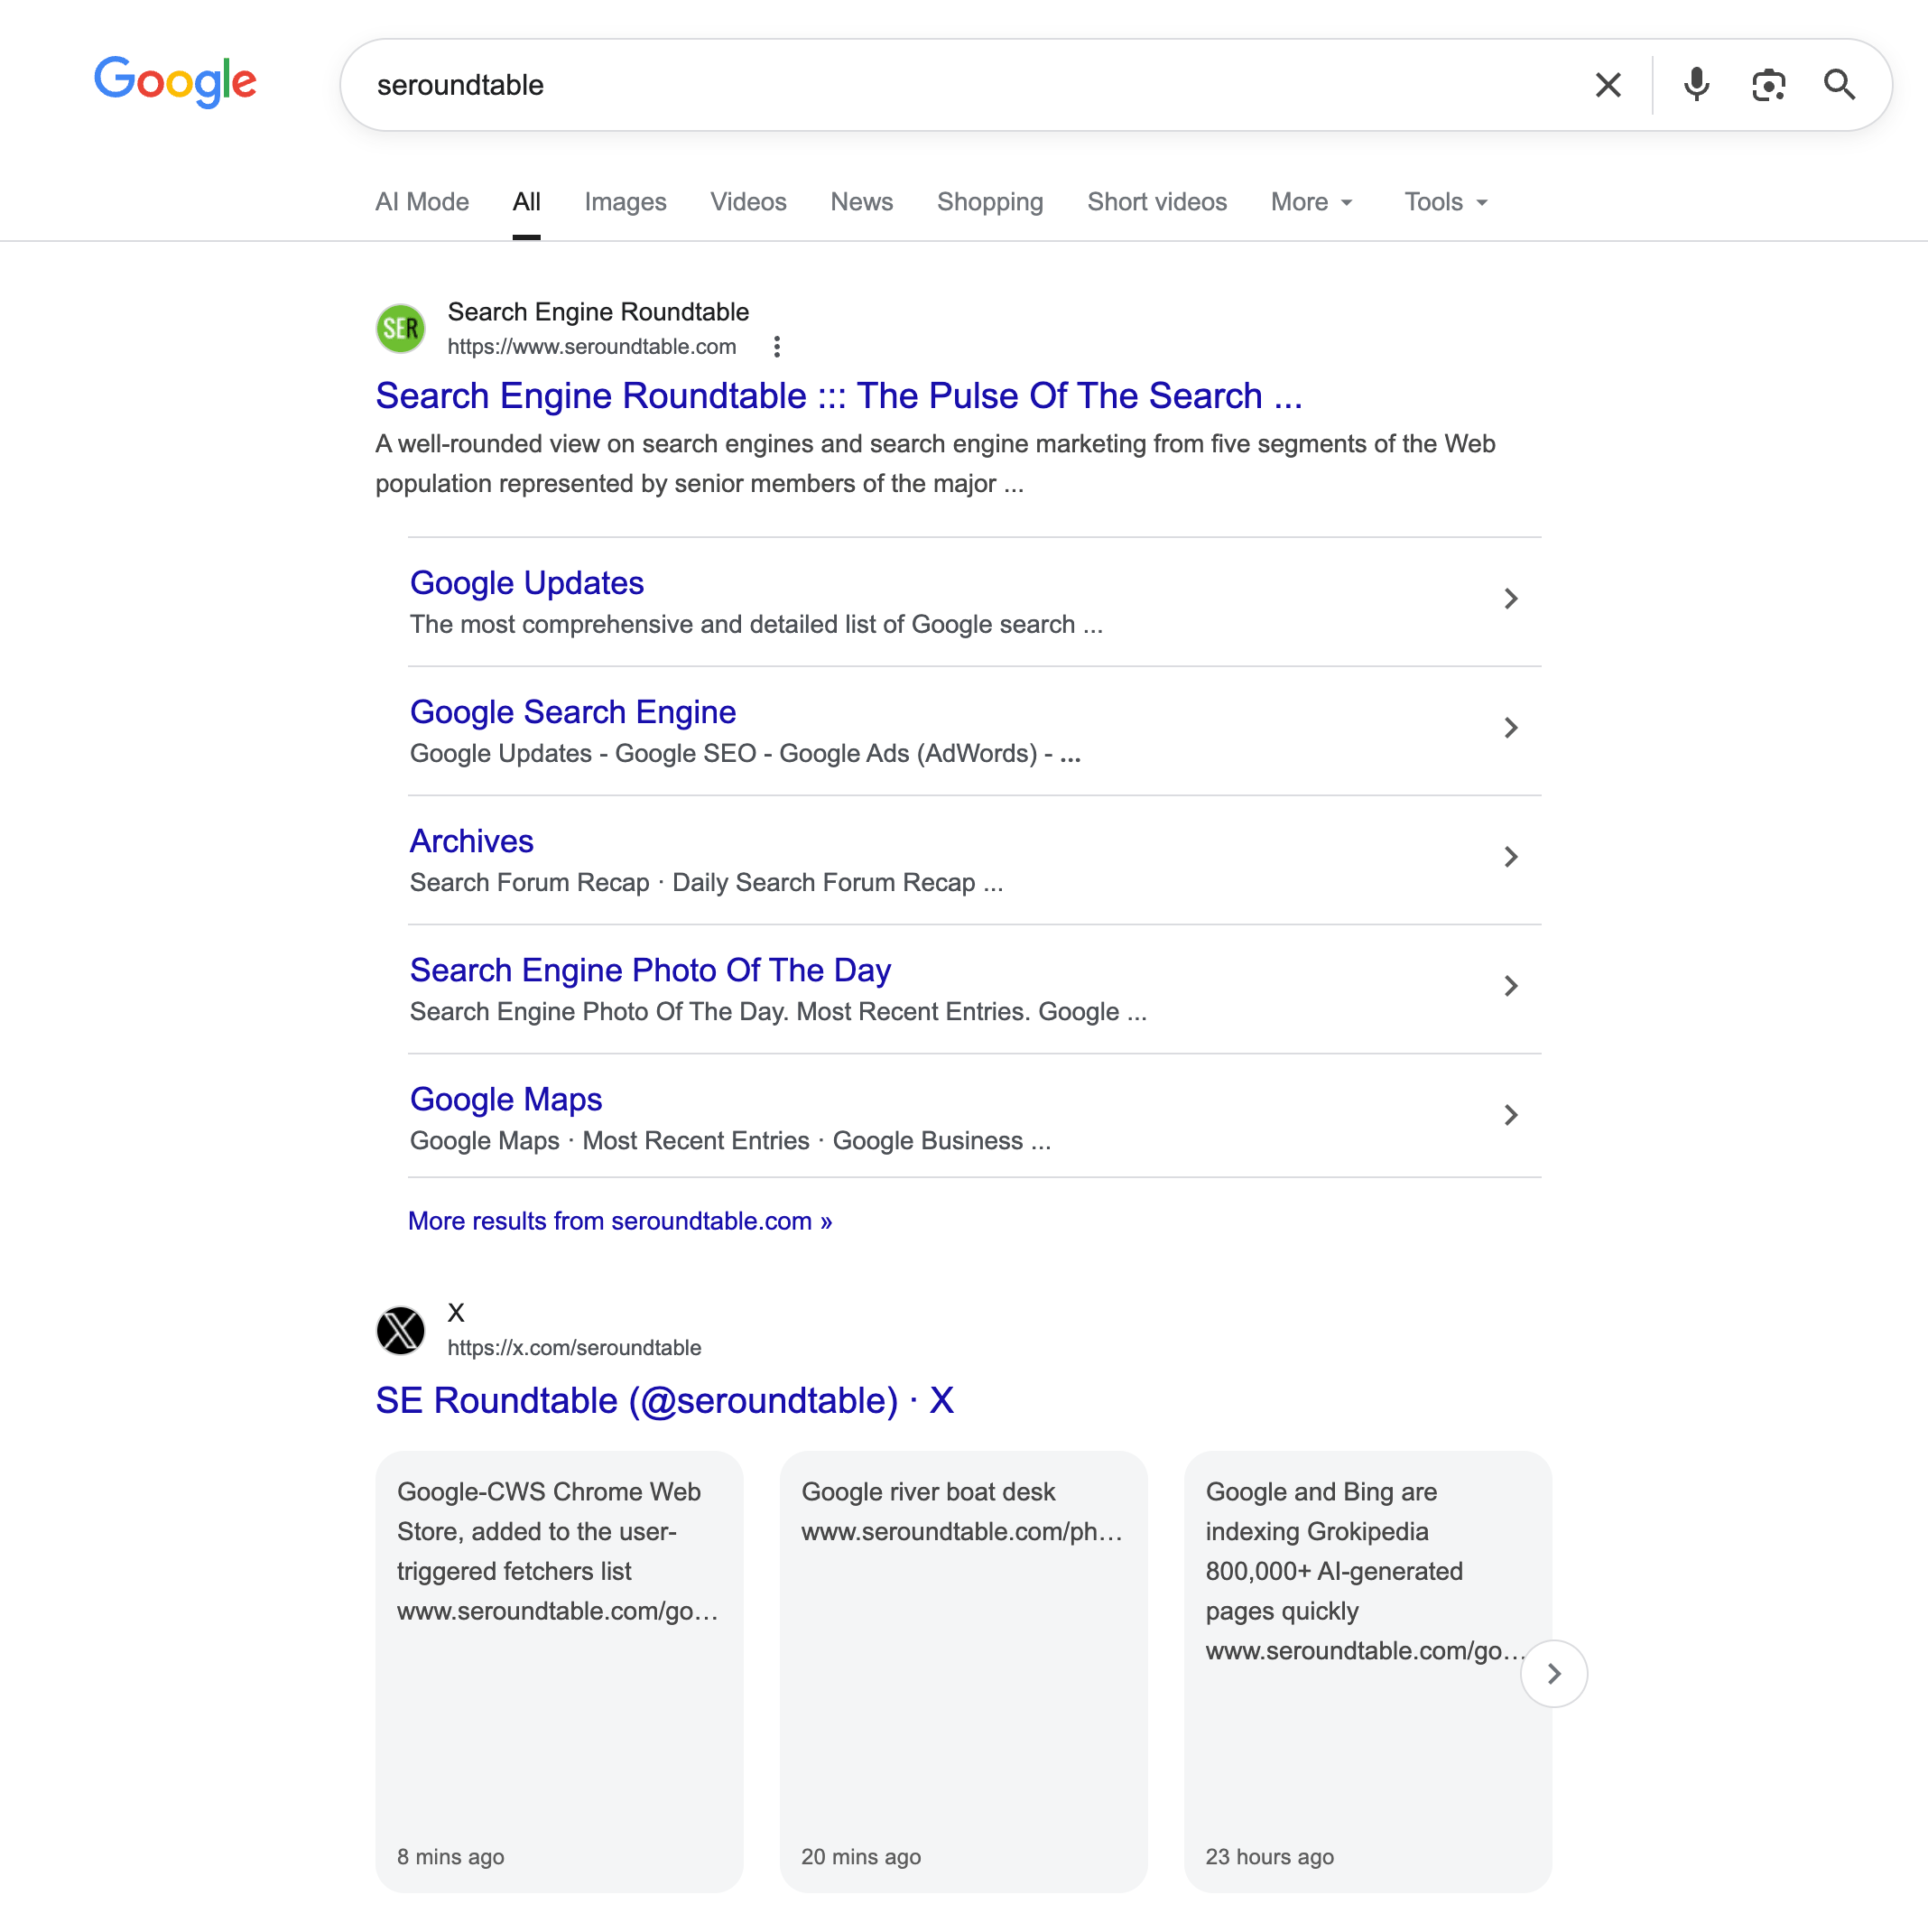1928x1932 pixels.
Task: Open the Archives sitelink
Action: click(471, 841)
